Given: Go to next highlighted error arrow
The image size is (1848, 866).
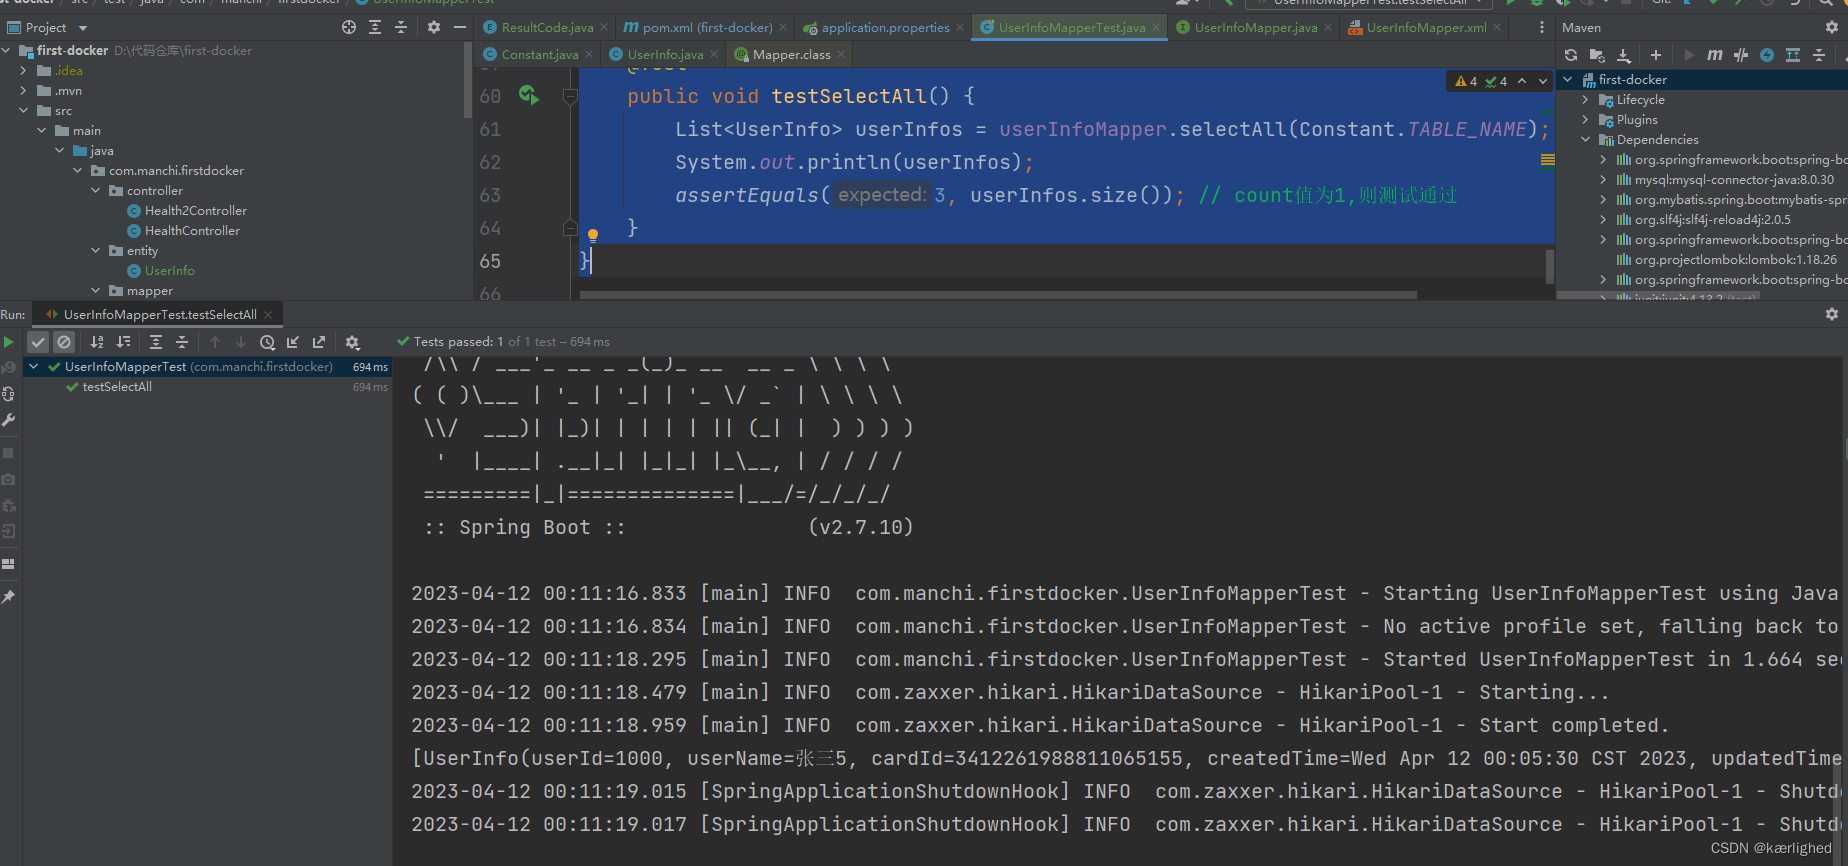Looking at the screenshot, I should [1542, 81].
